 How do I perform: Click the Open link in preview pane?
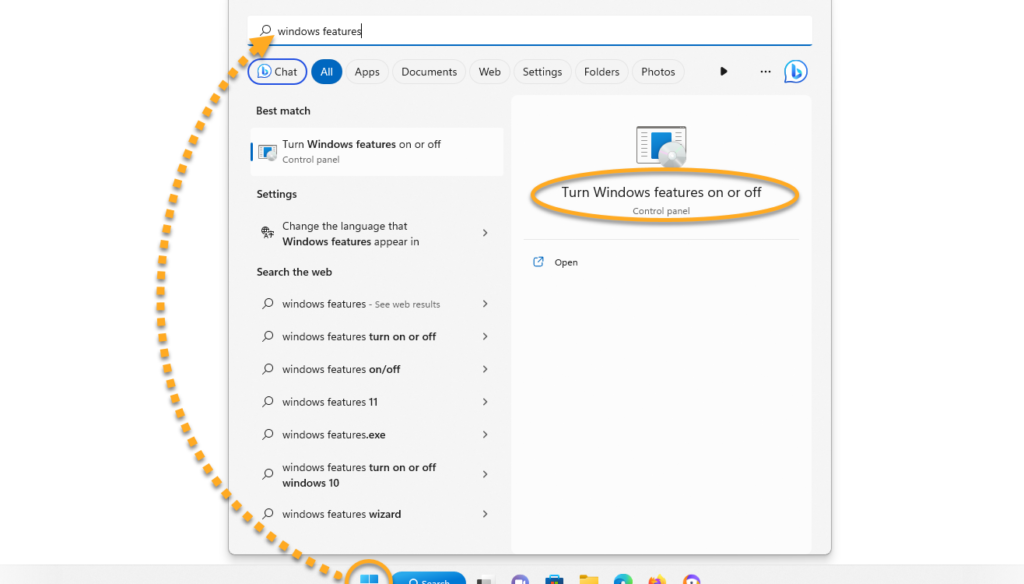coord(566,262)
